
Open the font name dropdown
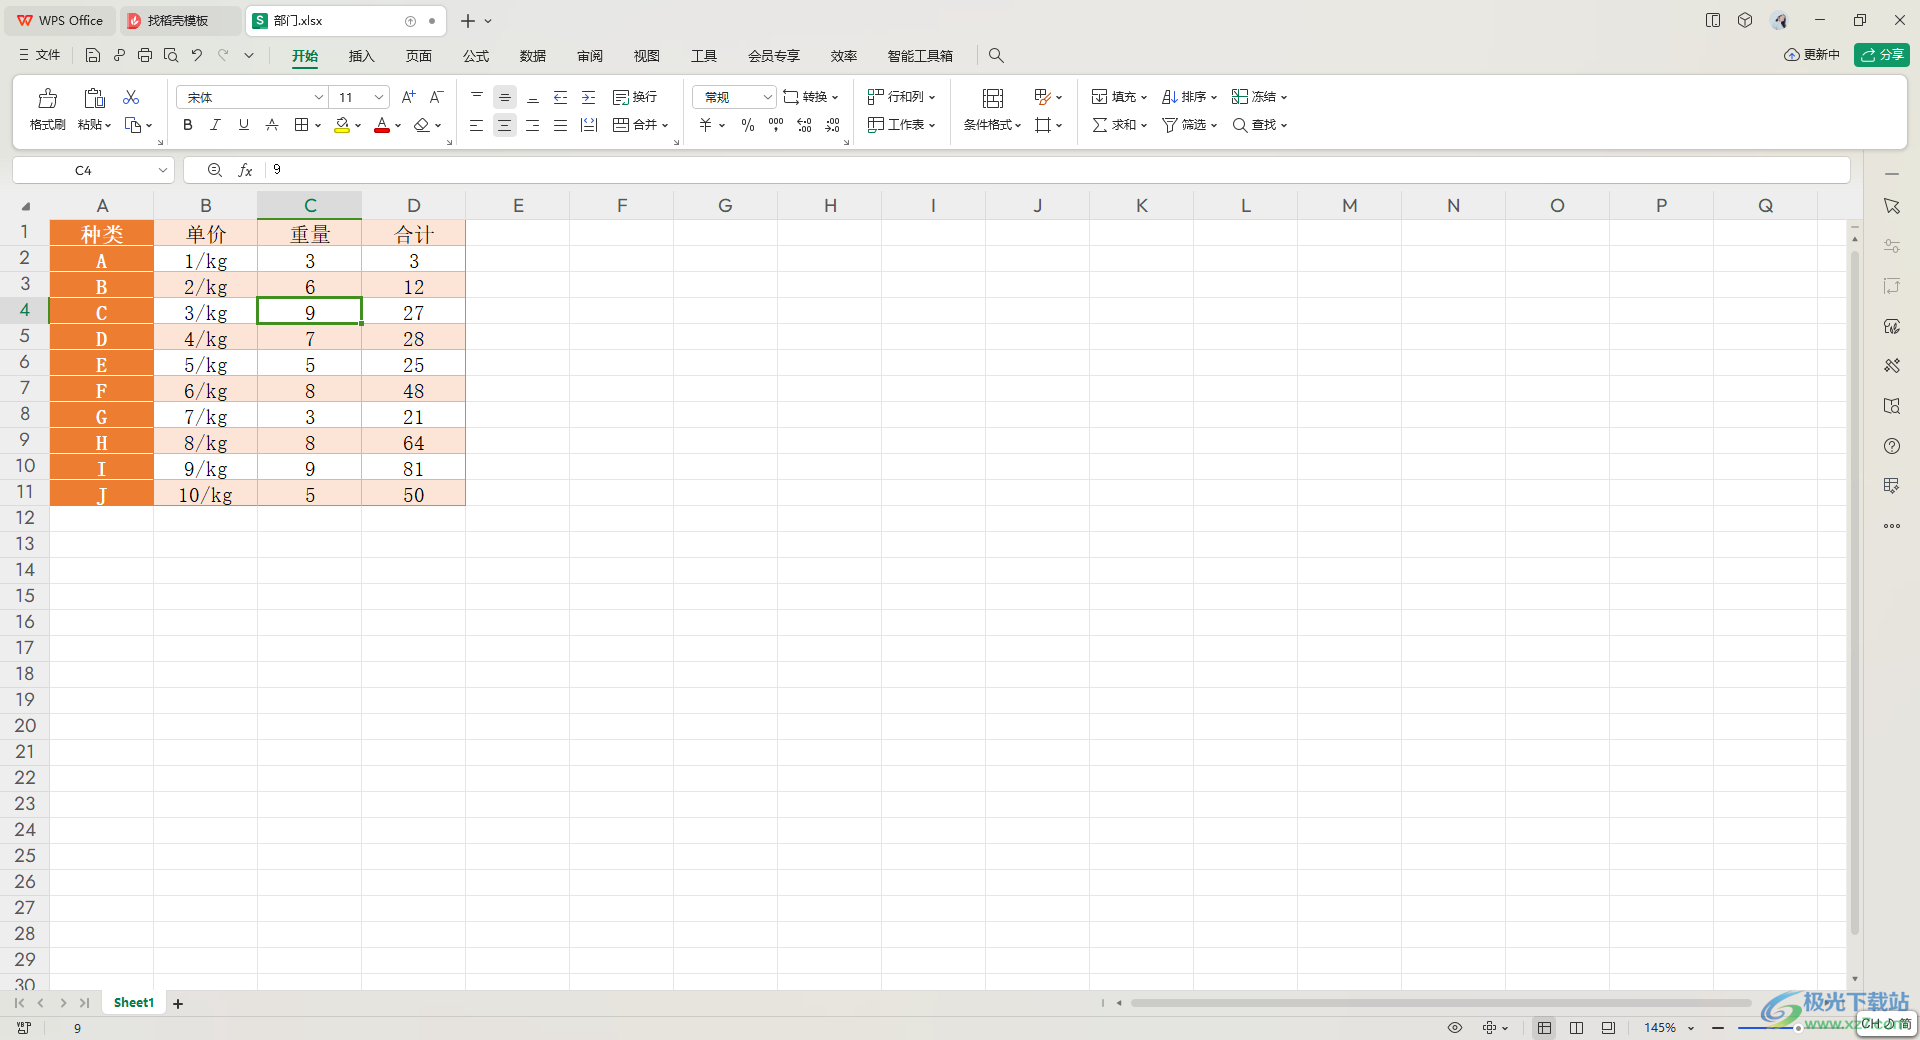click(318, 97)
